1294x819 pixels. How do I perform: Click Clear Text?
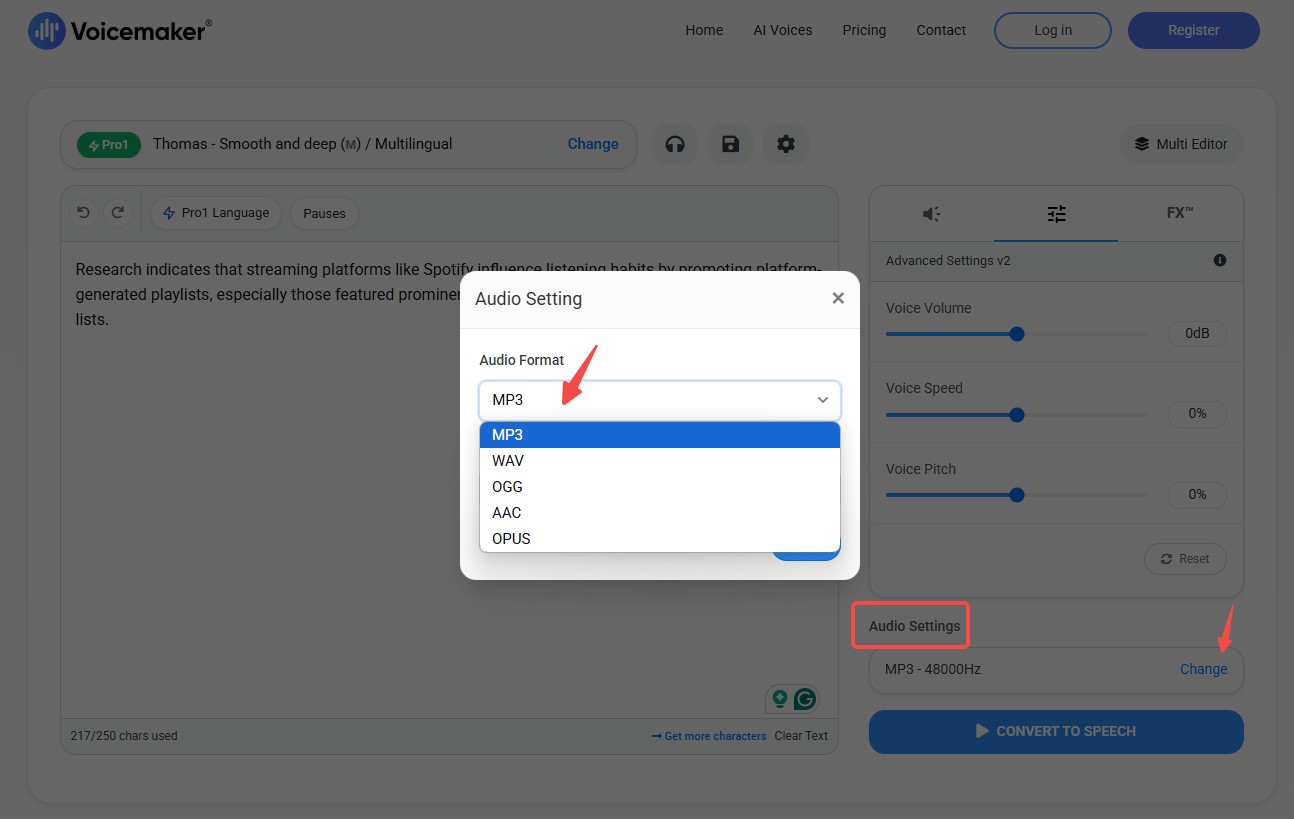[x=801, y=736]
